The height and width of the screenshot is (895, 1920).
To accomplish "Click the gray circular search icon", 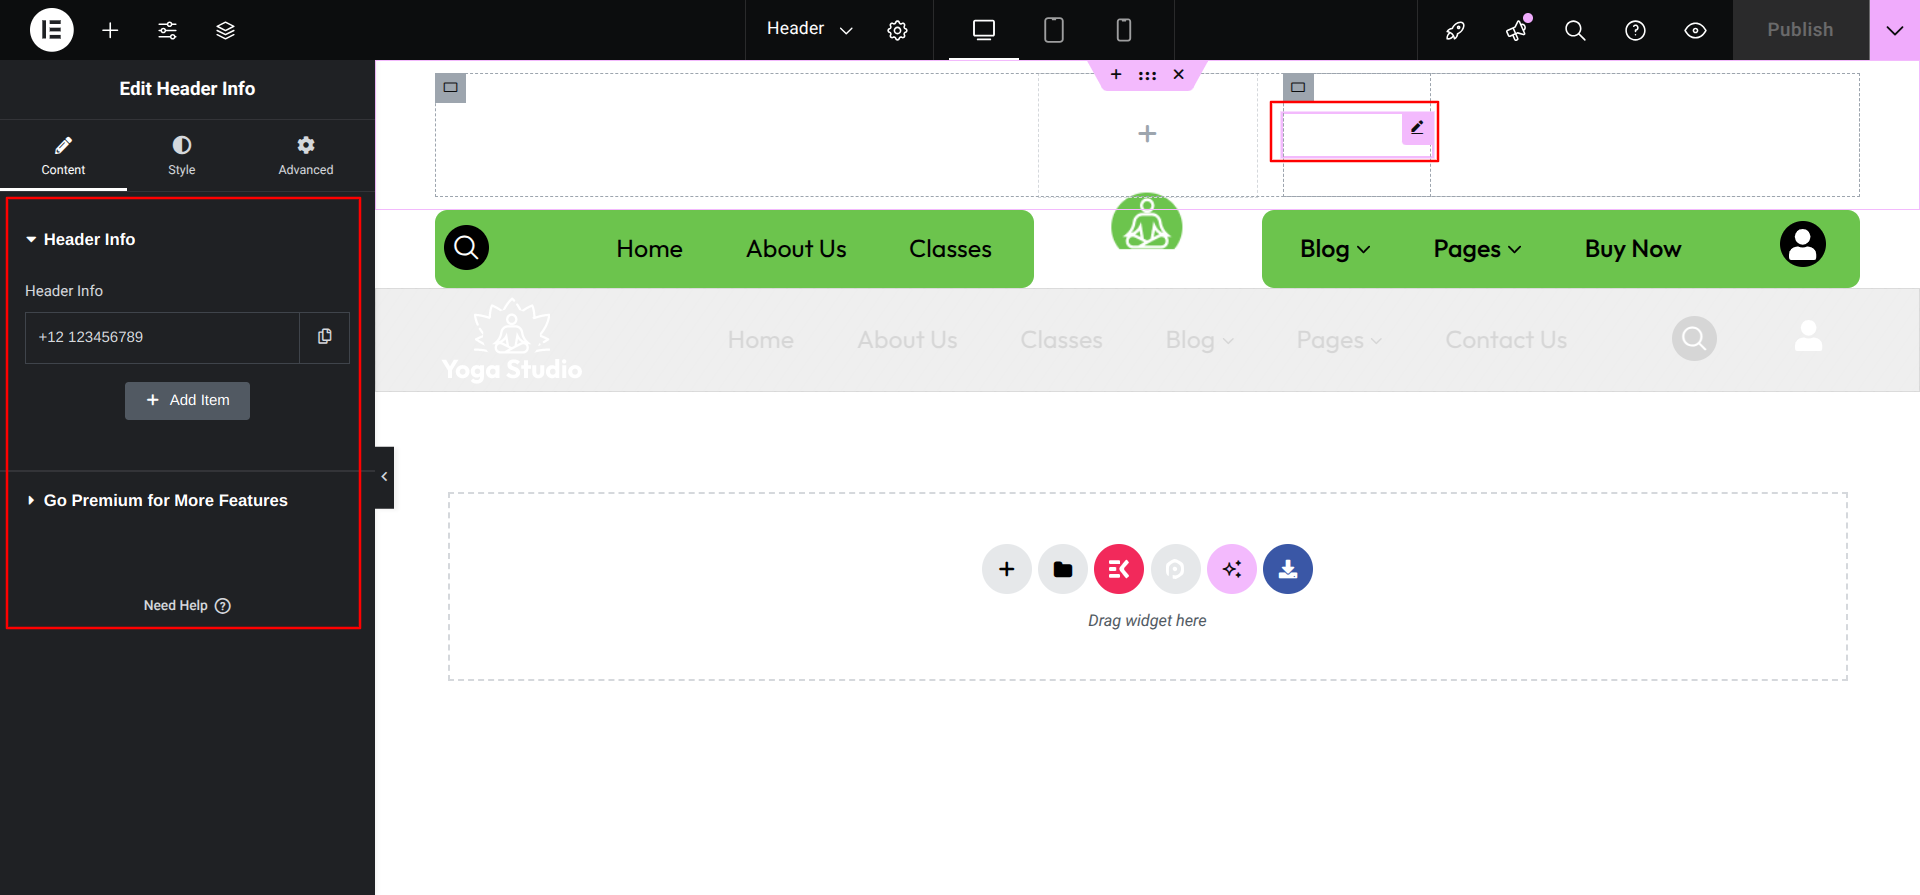I will 1694,339.
